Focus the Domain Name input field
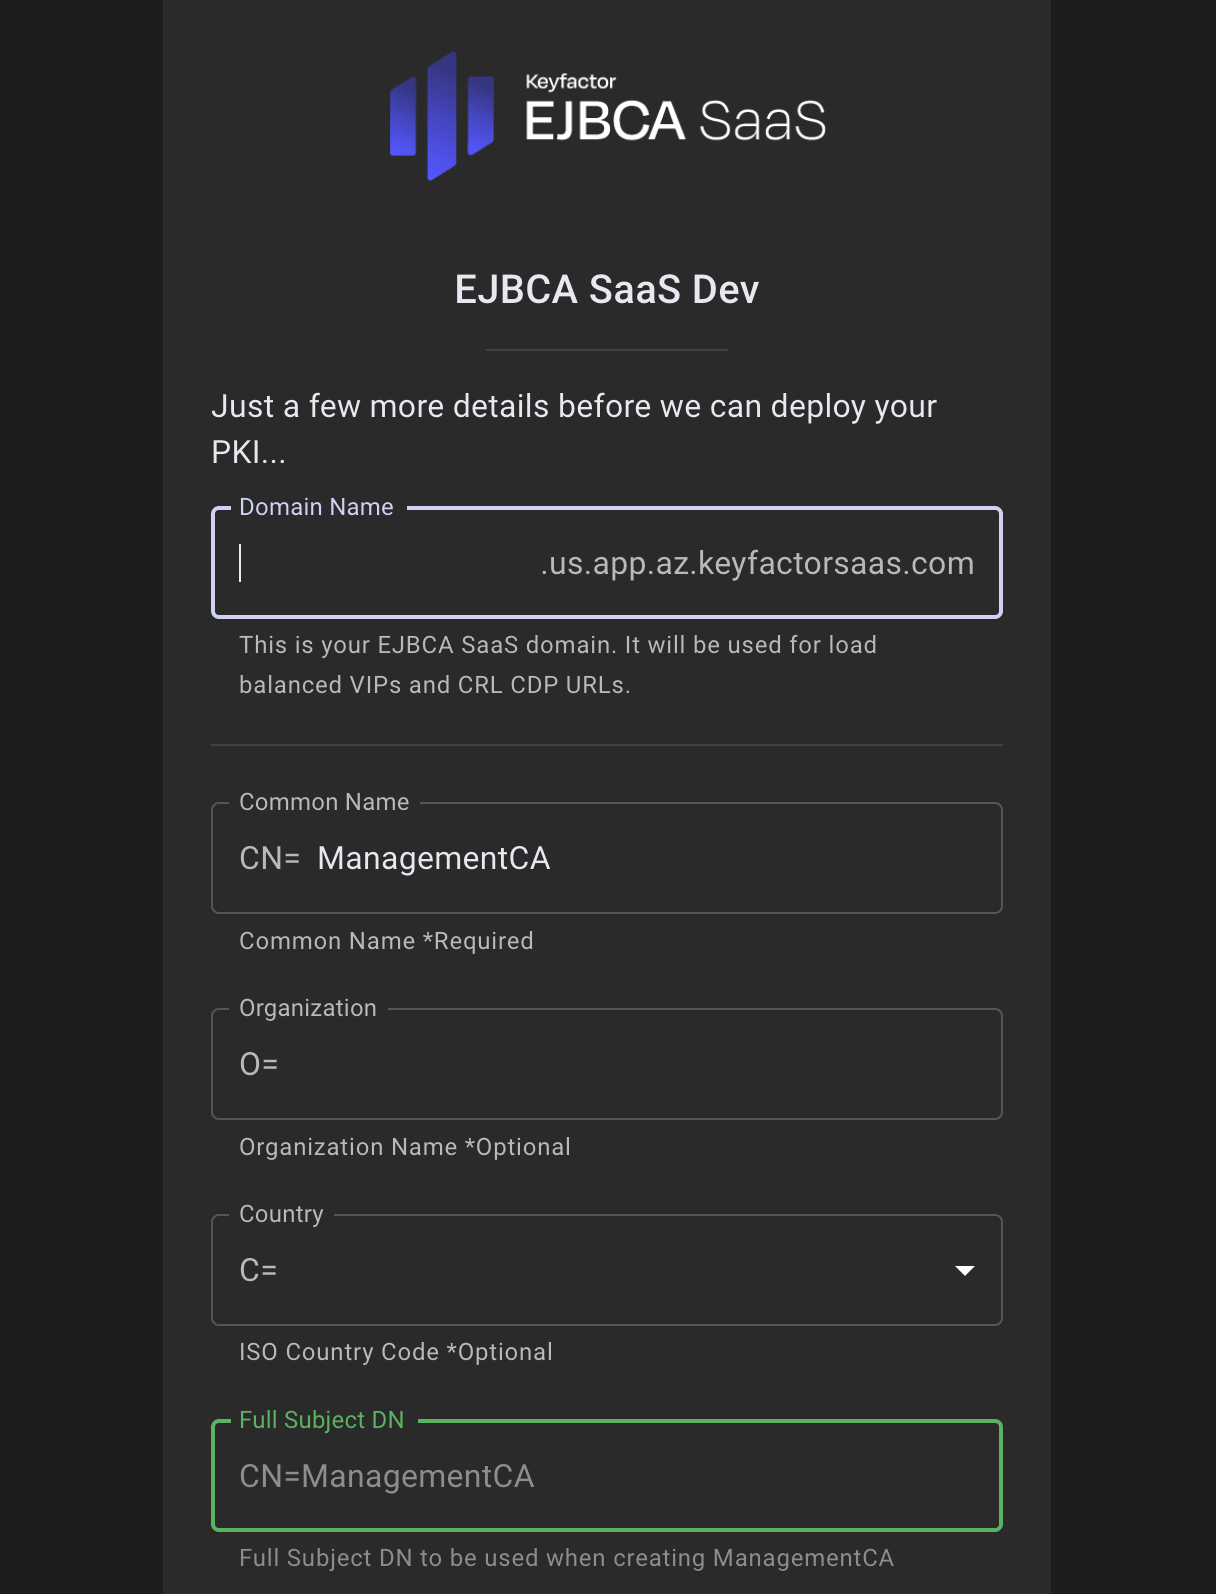1216x1594 pixels. [x=385, y=563]
